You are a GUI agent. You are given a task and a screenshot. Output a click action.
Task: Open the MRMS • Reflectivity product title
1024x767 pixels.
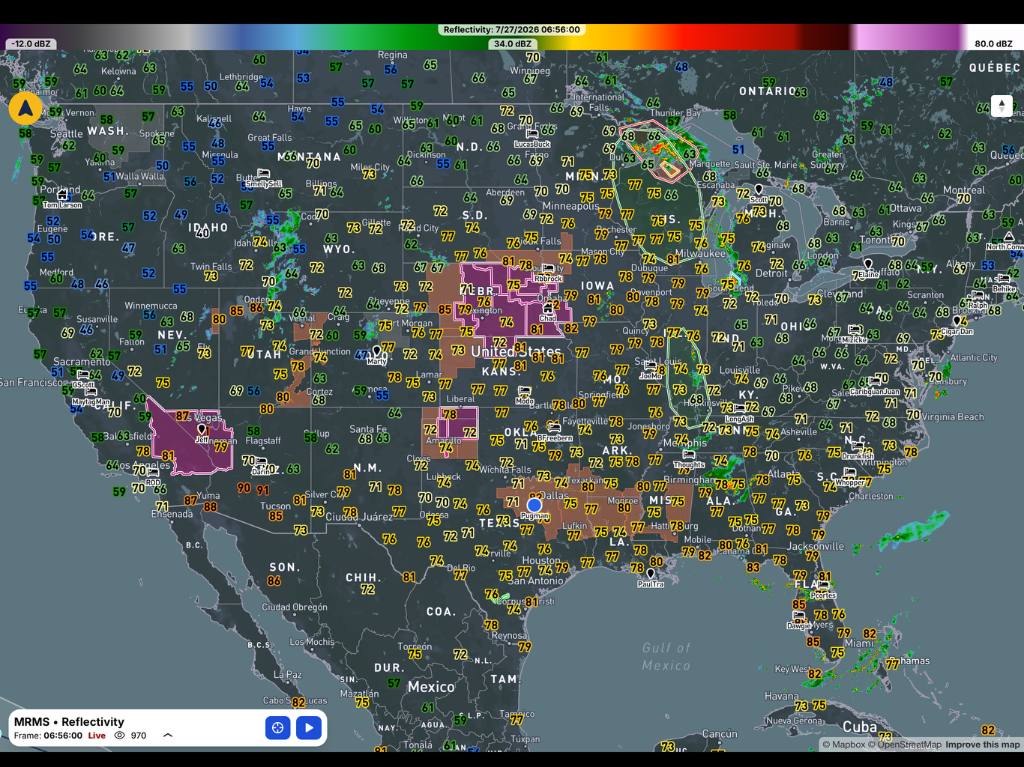(69, 722)
